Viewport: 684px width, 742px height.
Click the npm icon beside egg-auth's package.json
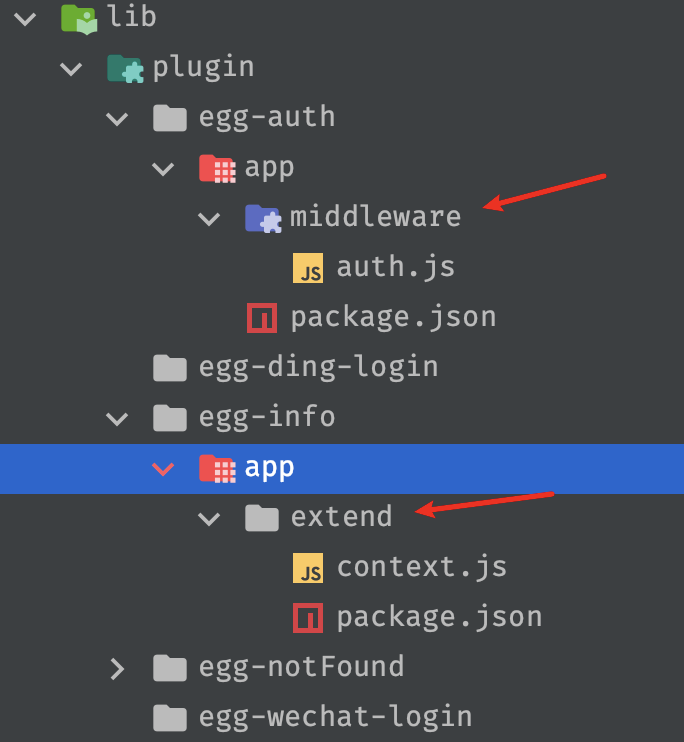(x=262, y=317)
